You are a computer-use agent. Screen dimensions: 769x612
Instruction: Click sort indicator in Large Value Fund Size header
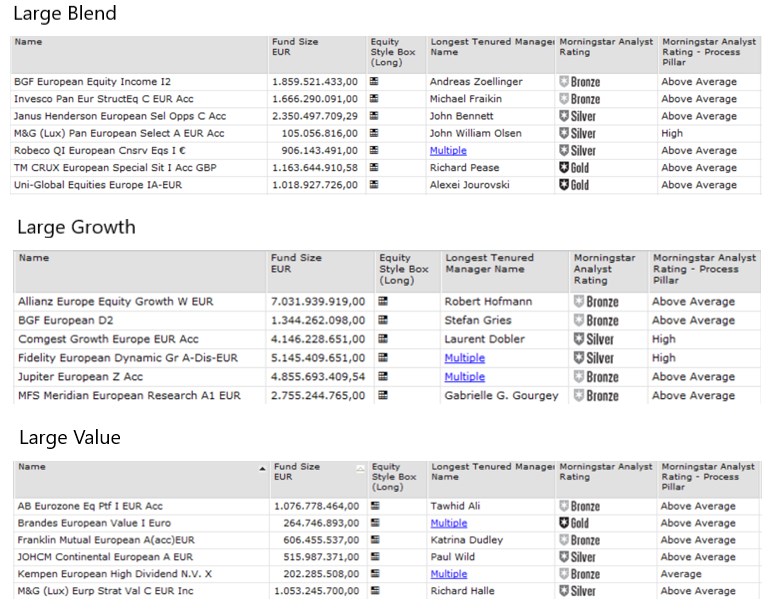[x=359, y=468]
